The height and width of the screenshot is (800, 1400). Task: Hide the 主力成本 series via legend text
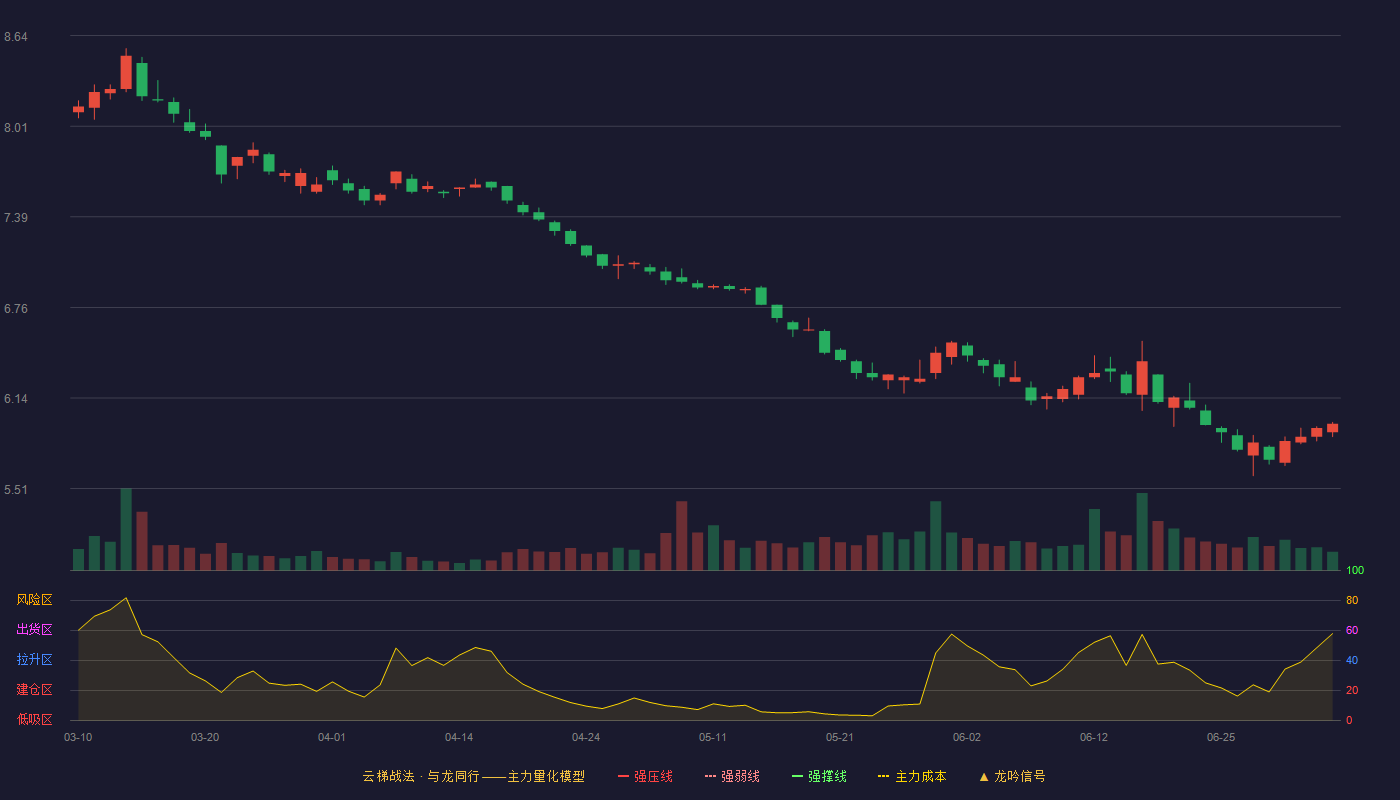click(x=921, y=776)
